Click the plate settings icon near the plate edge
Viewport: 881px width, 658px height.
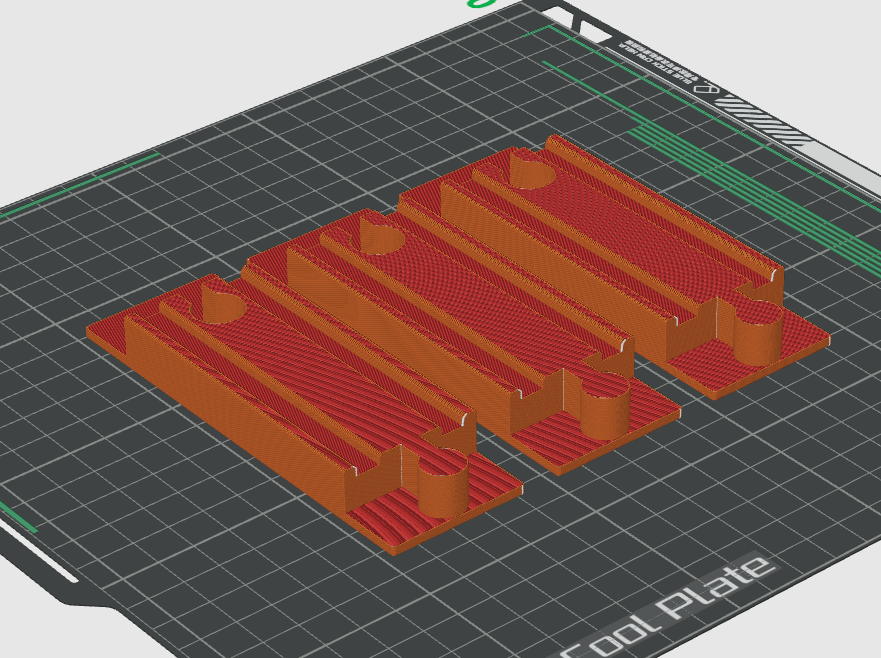point(706,89)
